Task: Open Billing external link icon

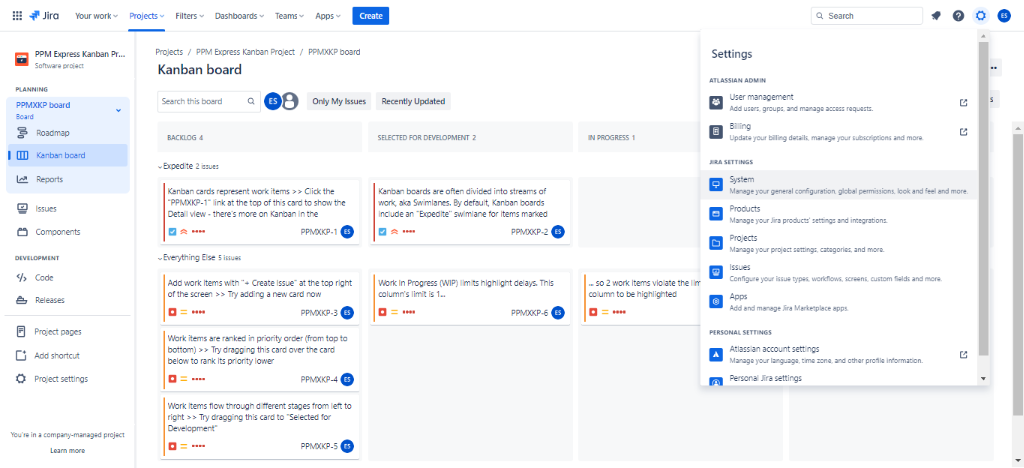Action: pyautogui.click(x=963, y=132)
